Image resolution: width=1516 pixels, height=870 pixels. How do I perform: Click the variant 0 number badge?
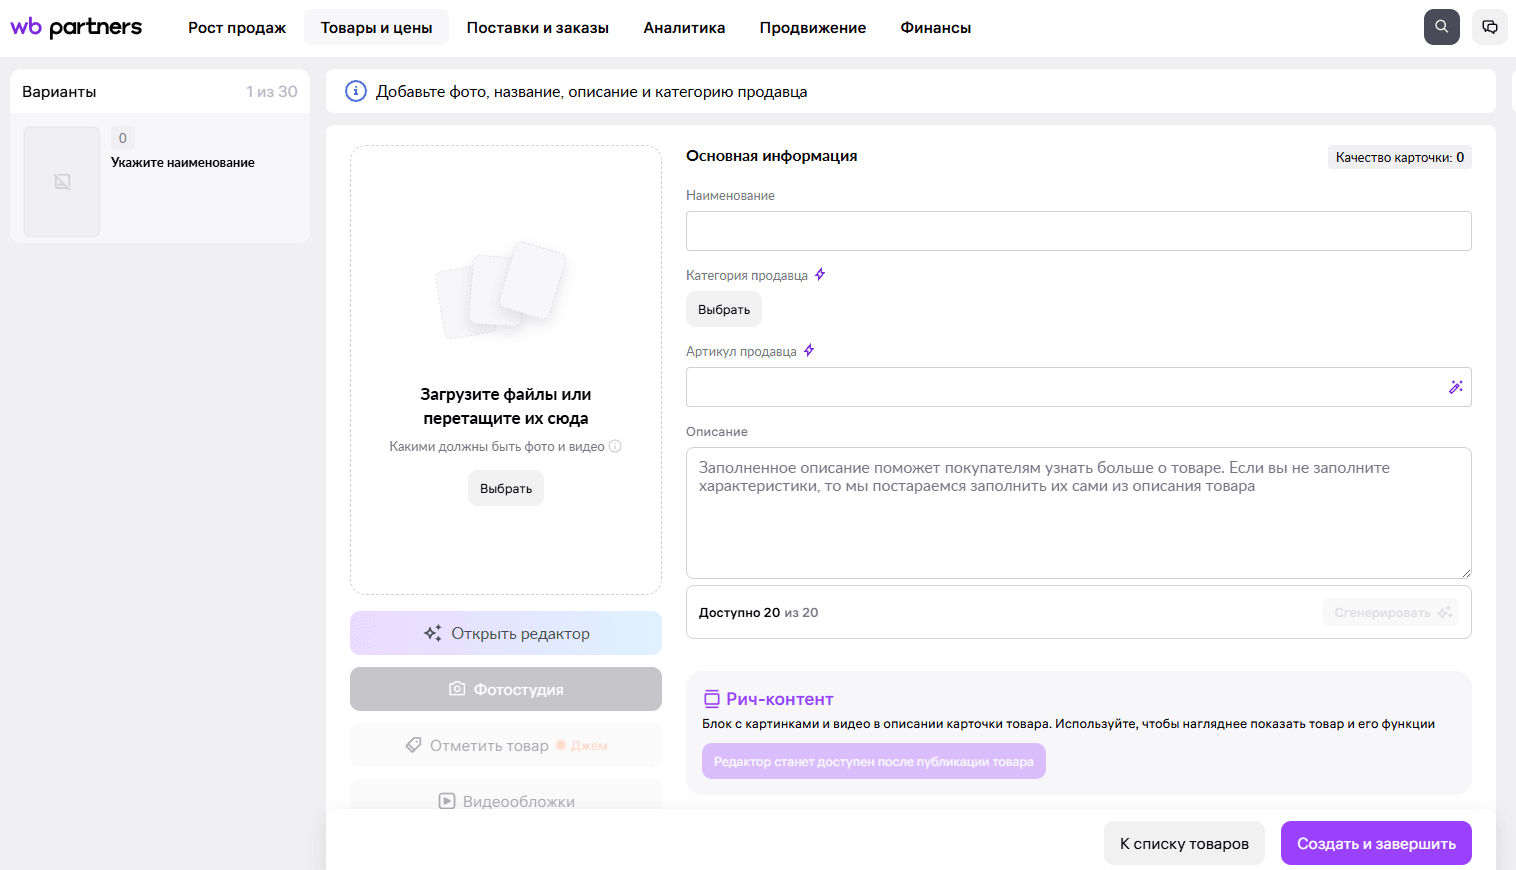point(123,138)
